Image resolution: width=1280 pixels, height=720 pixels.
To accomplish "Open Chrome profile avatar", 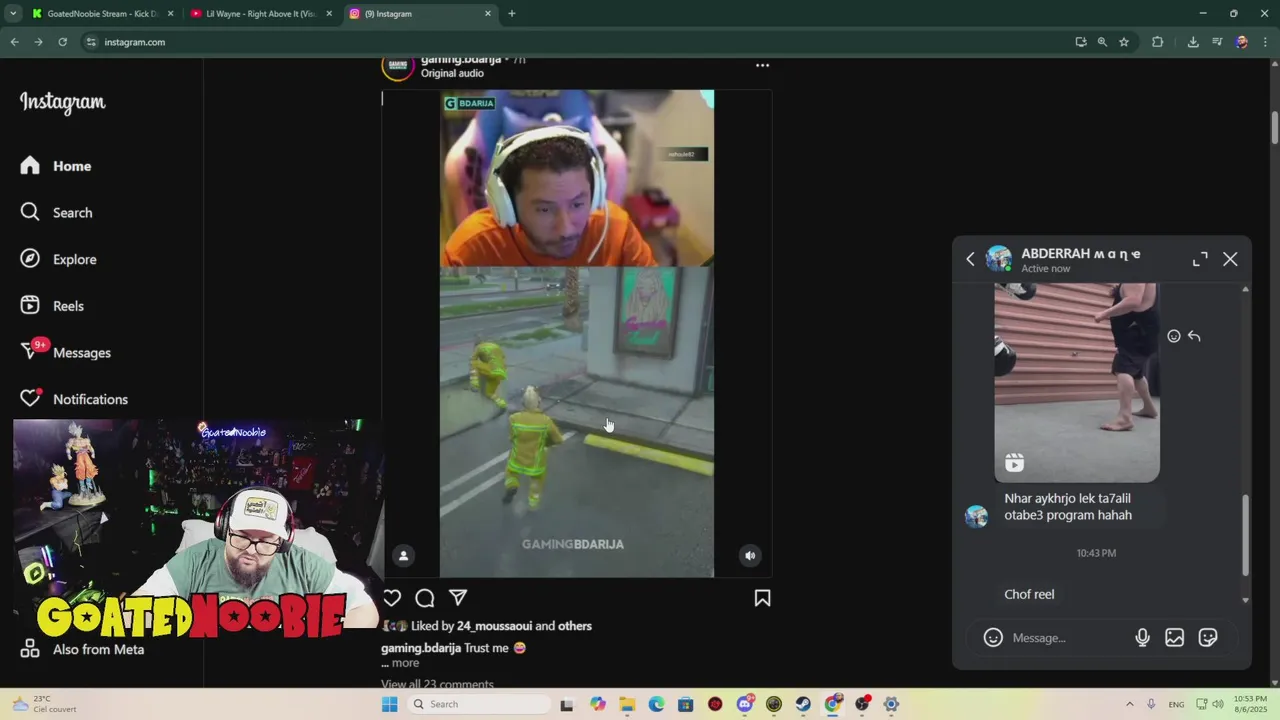I will (x=1241, y=42).
